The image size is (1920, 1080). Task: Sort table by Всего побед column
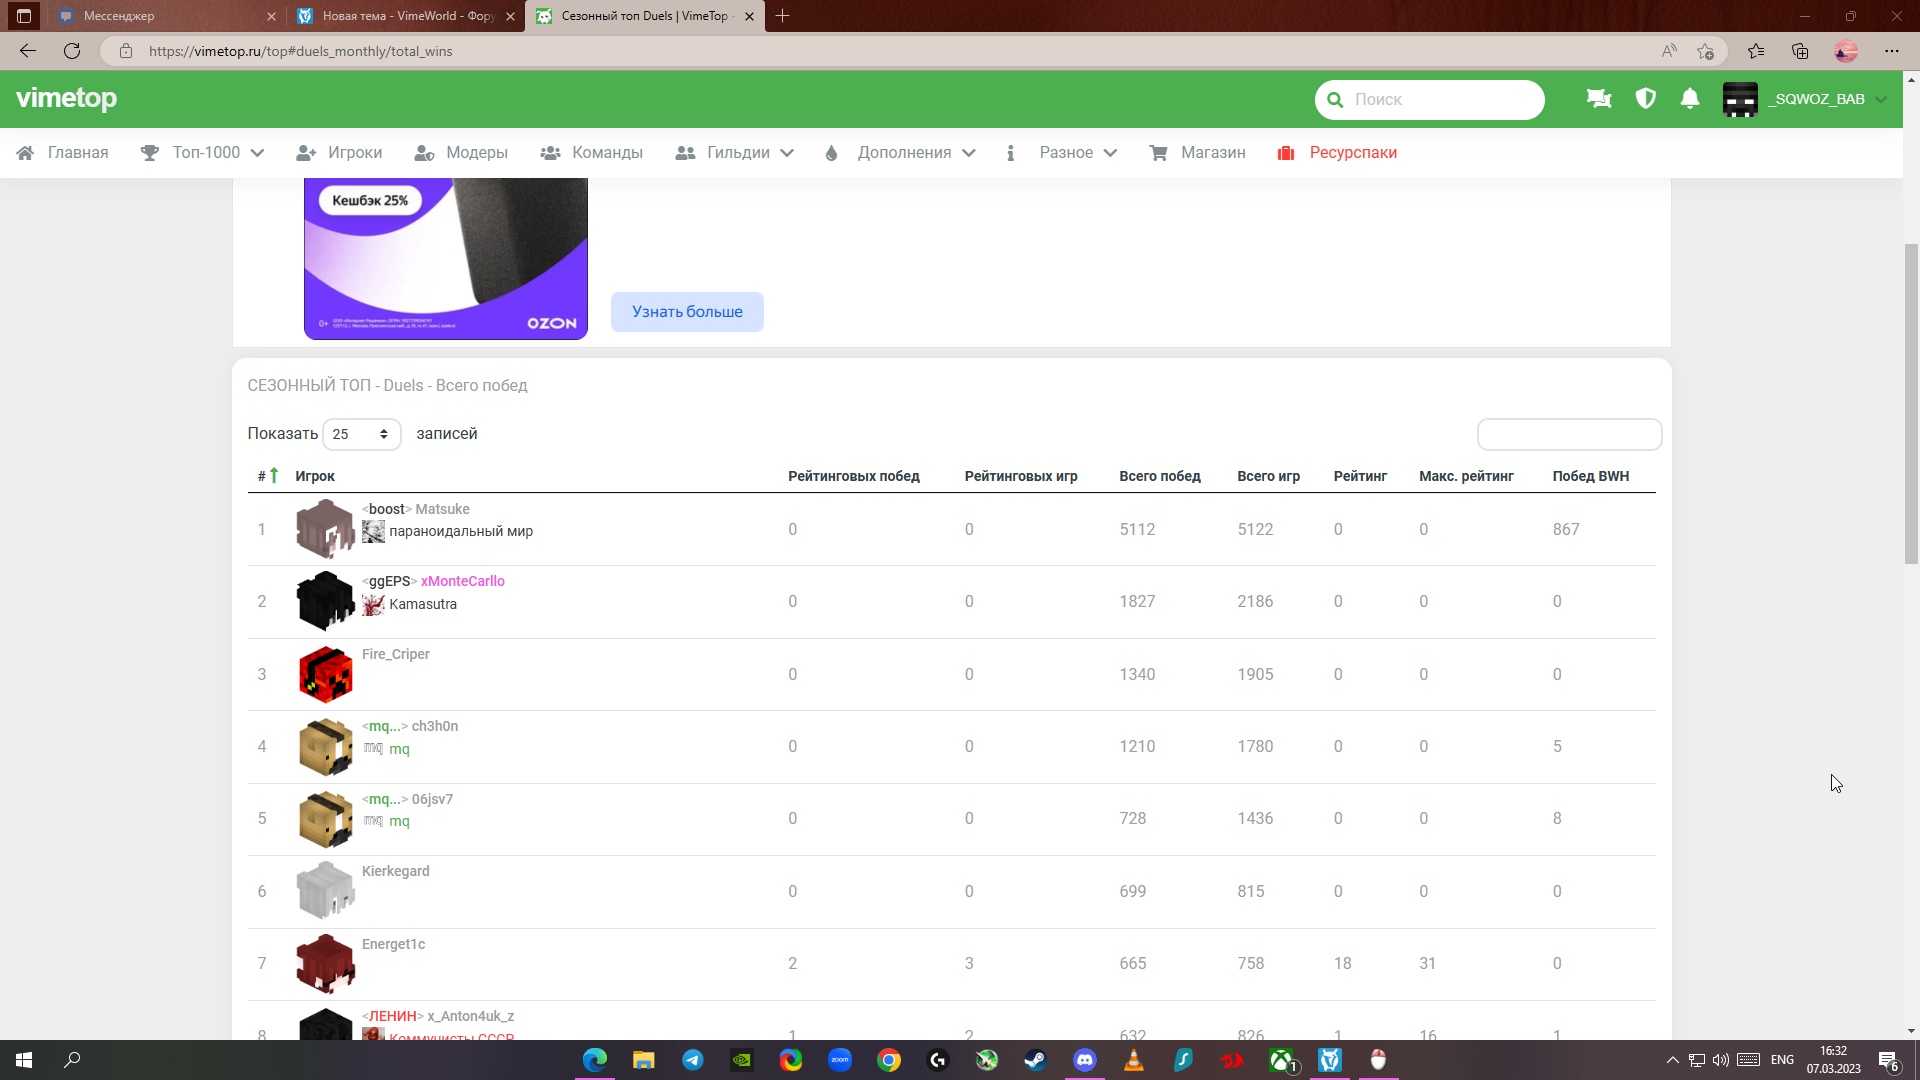click(1159, 476)
